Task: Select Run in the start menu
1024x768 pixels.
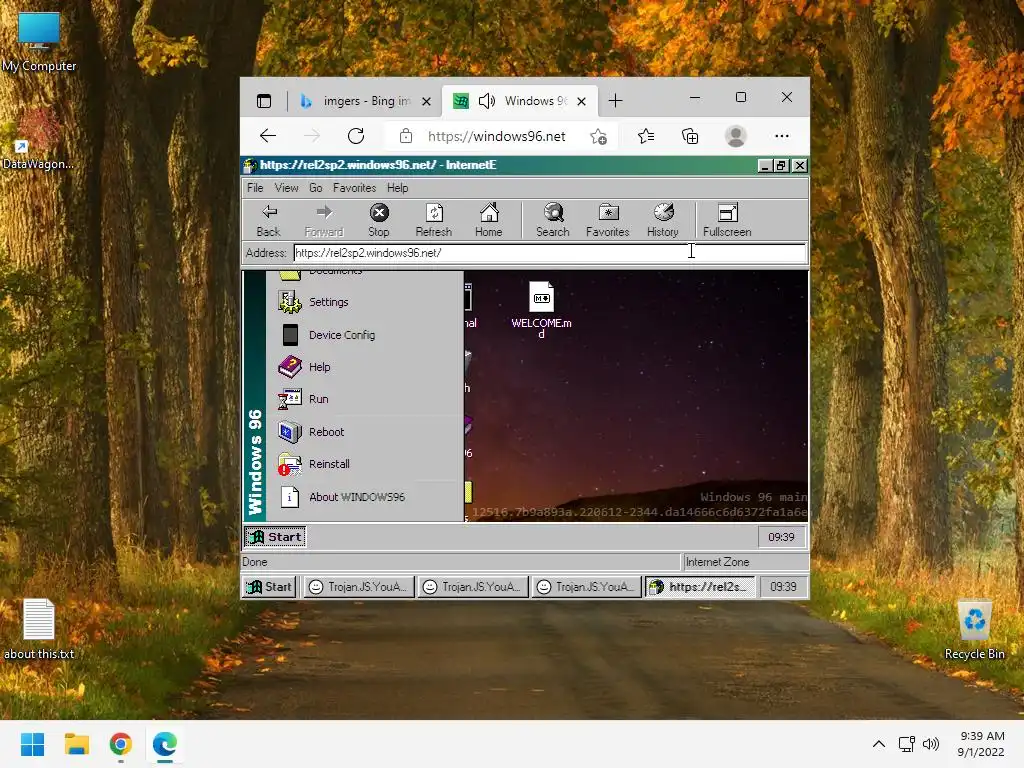Action: [366, 399]
